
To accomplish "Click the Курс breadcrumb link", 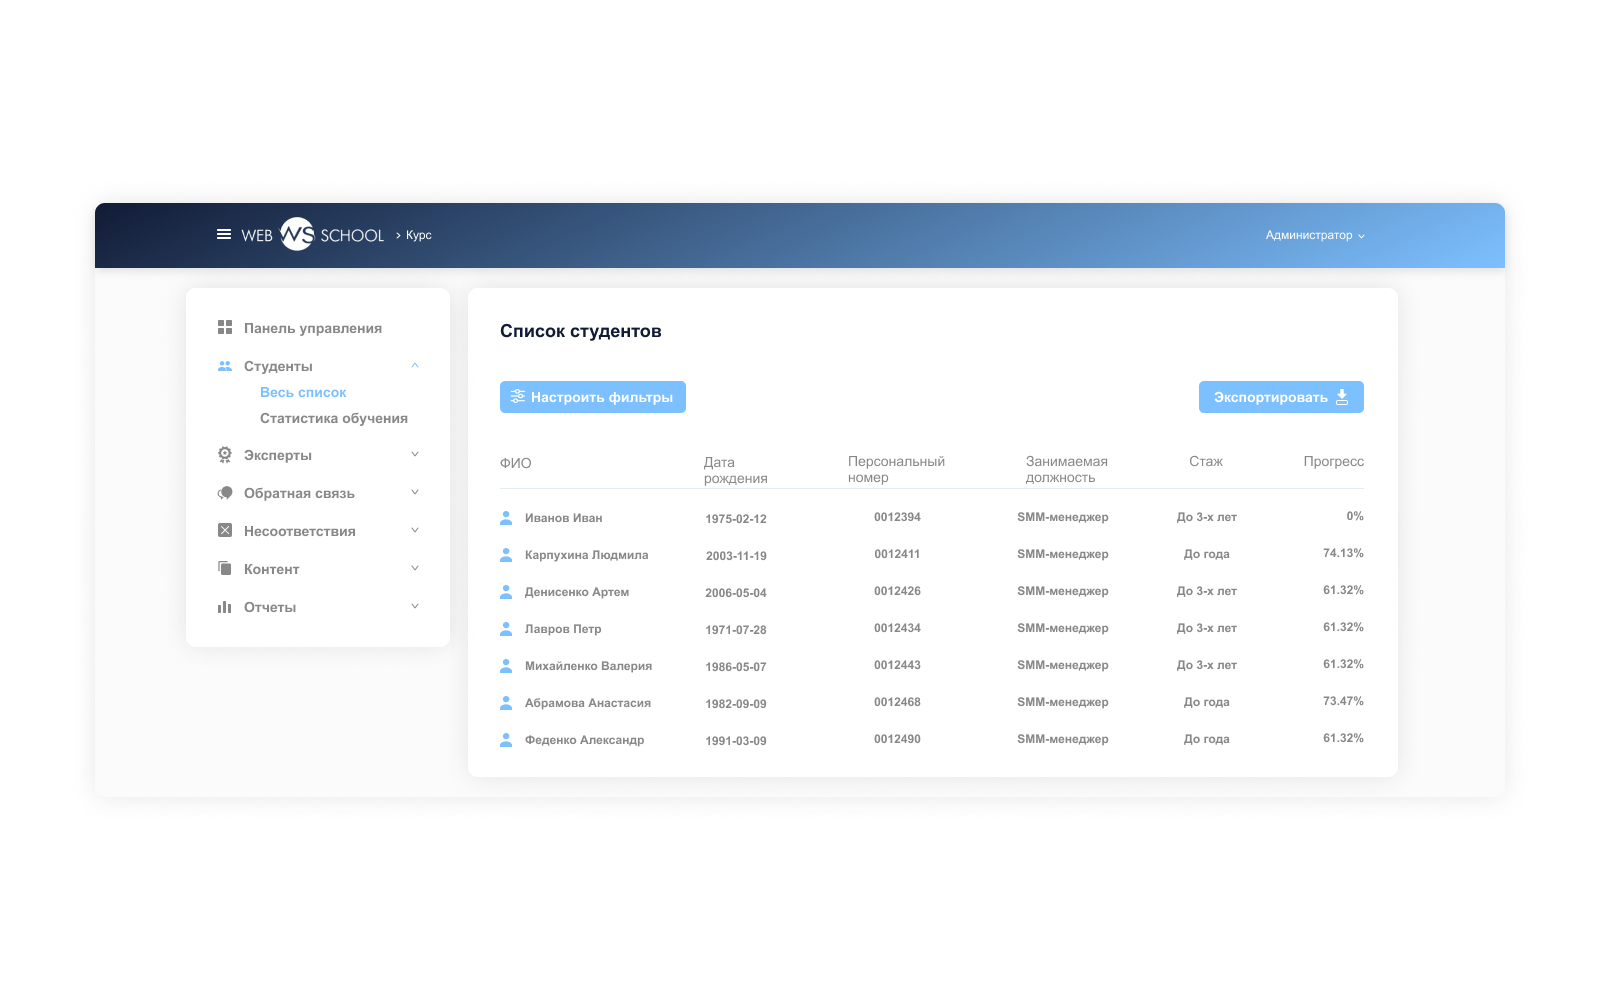I will tap(419, 235).
